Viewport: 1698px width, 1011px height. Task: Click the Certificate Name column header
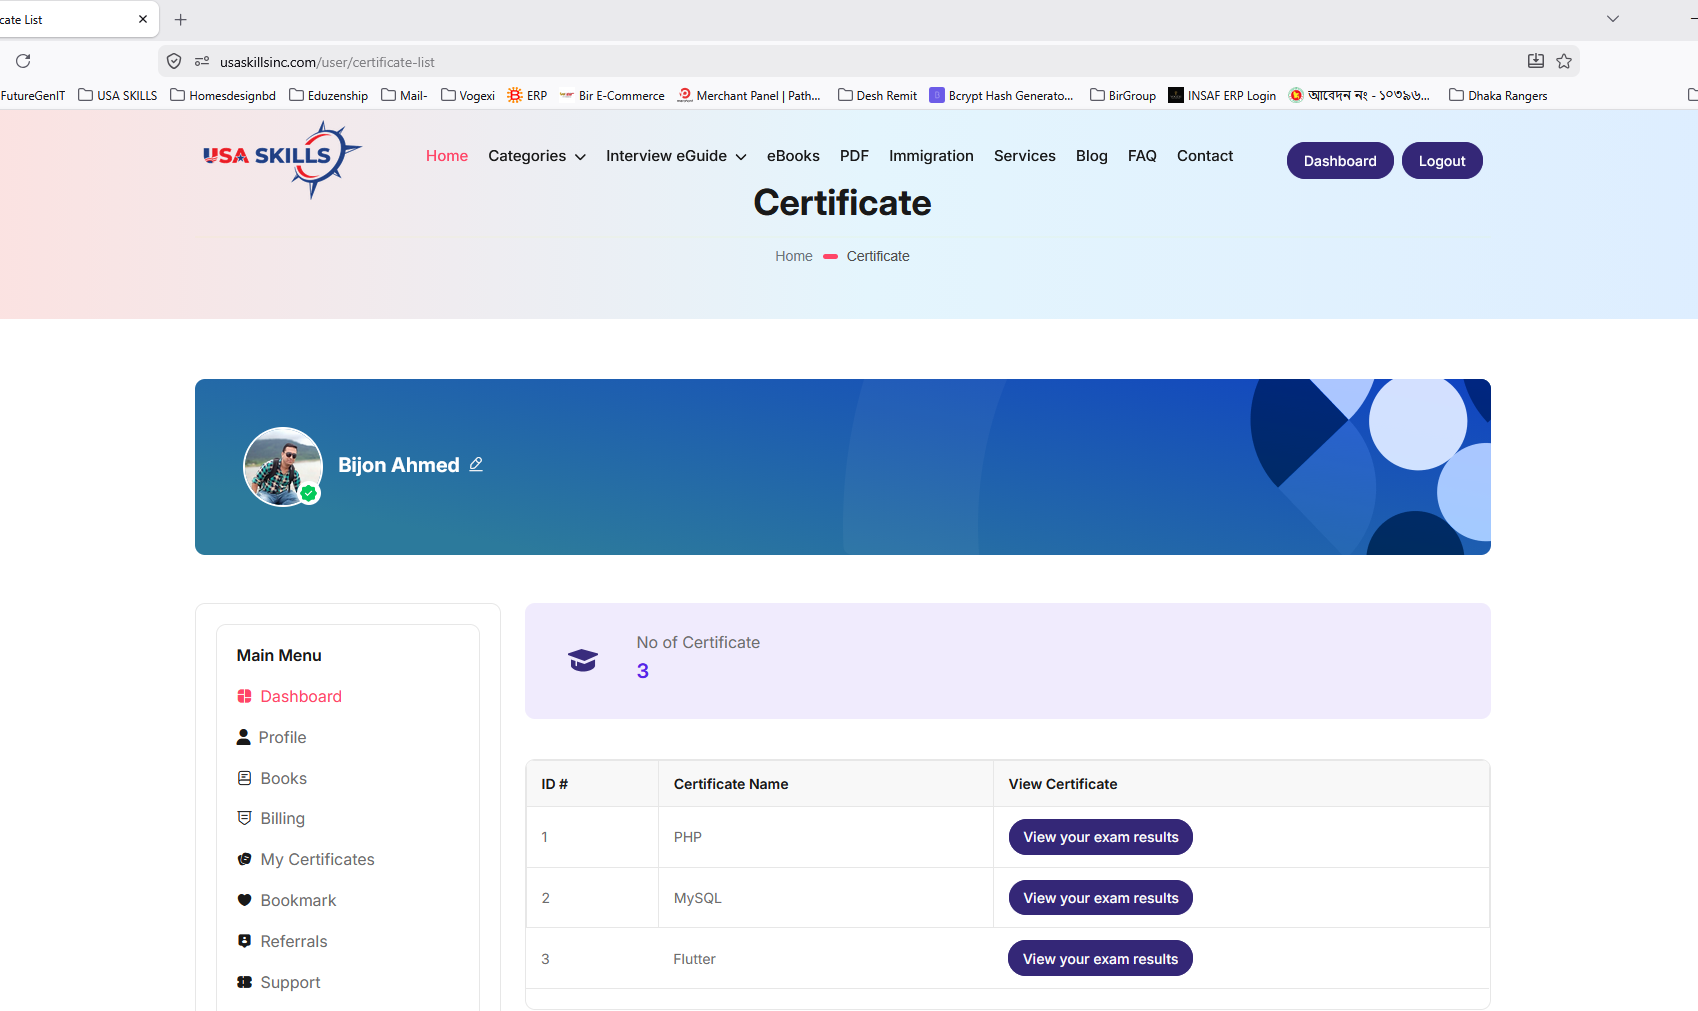731,784
